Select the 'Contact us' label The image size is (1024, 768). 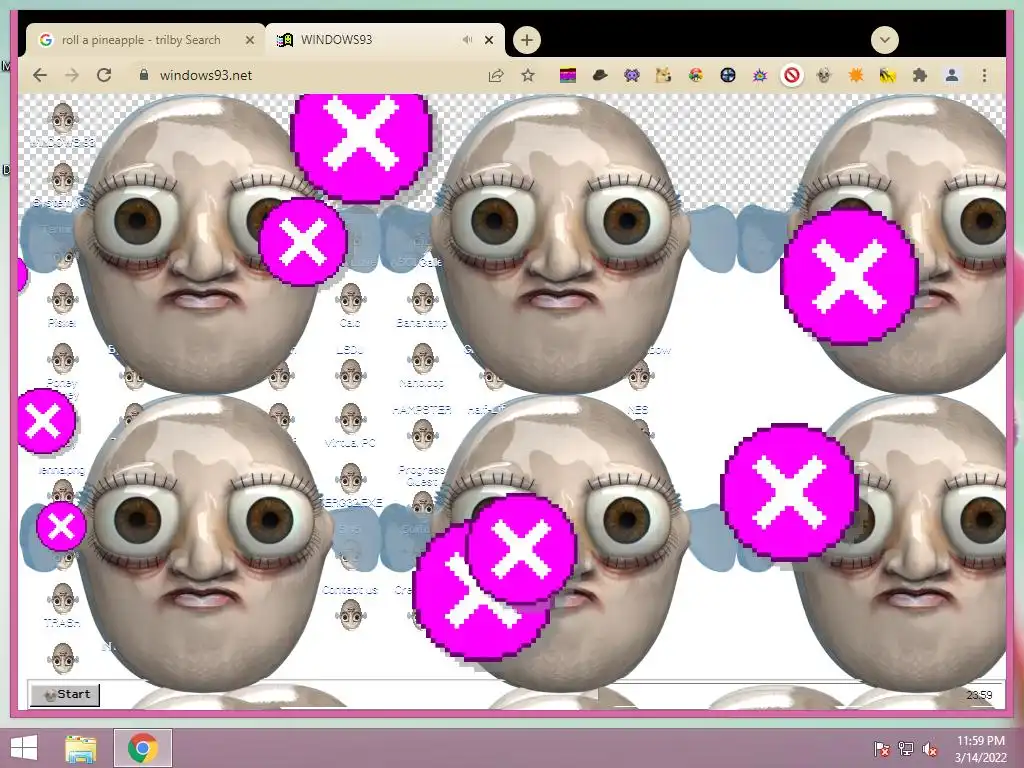(x=350, y=590)
